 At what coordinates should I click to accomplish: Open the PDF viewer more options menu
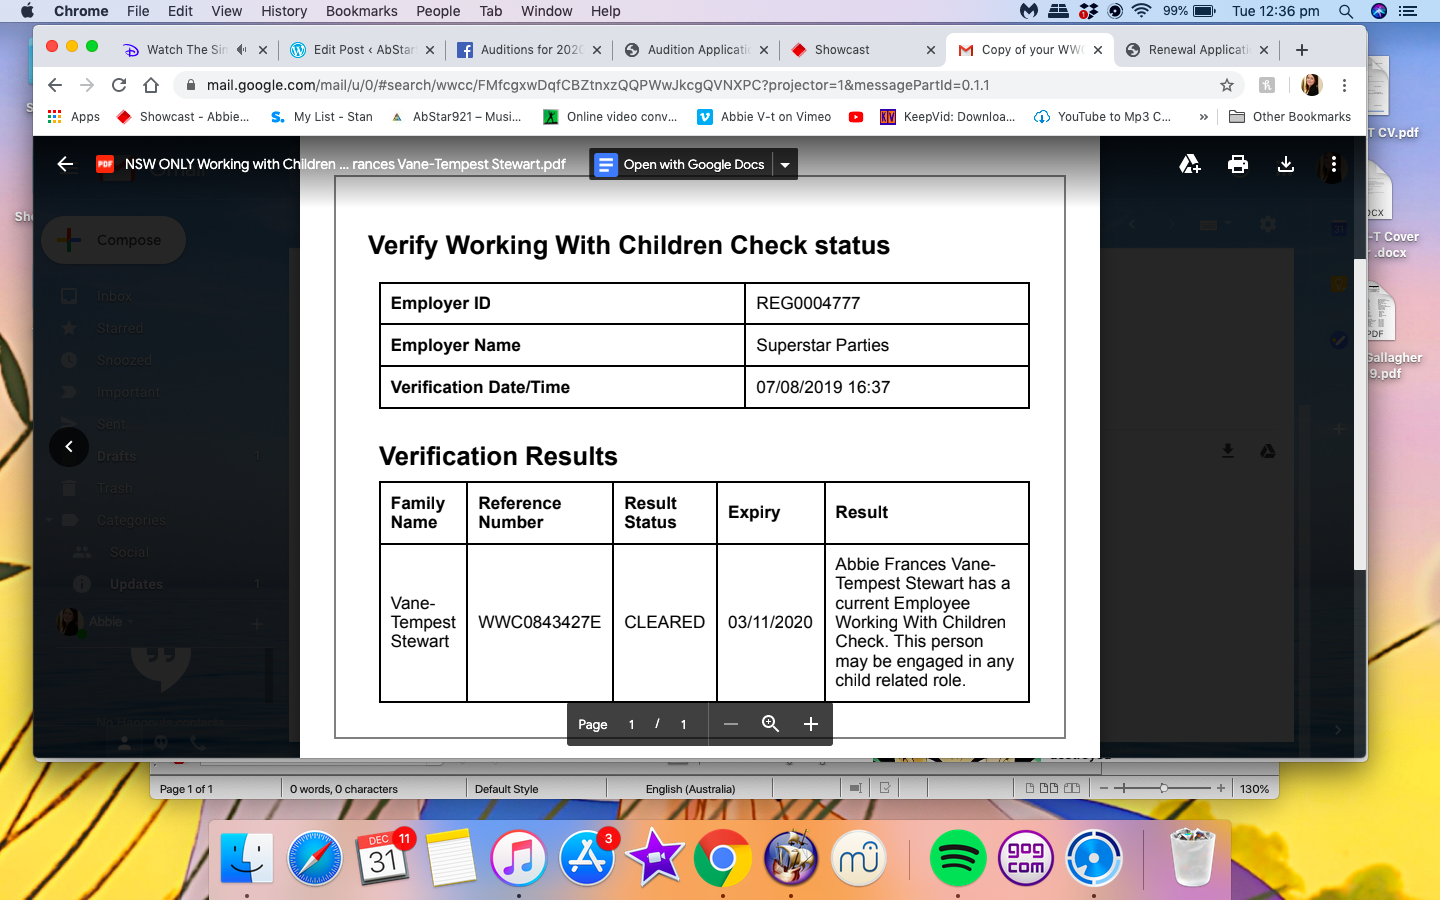point(1333,164)
